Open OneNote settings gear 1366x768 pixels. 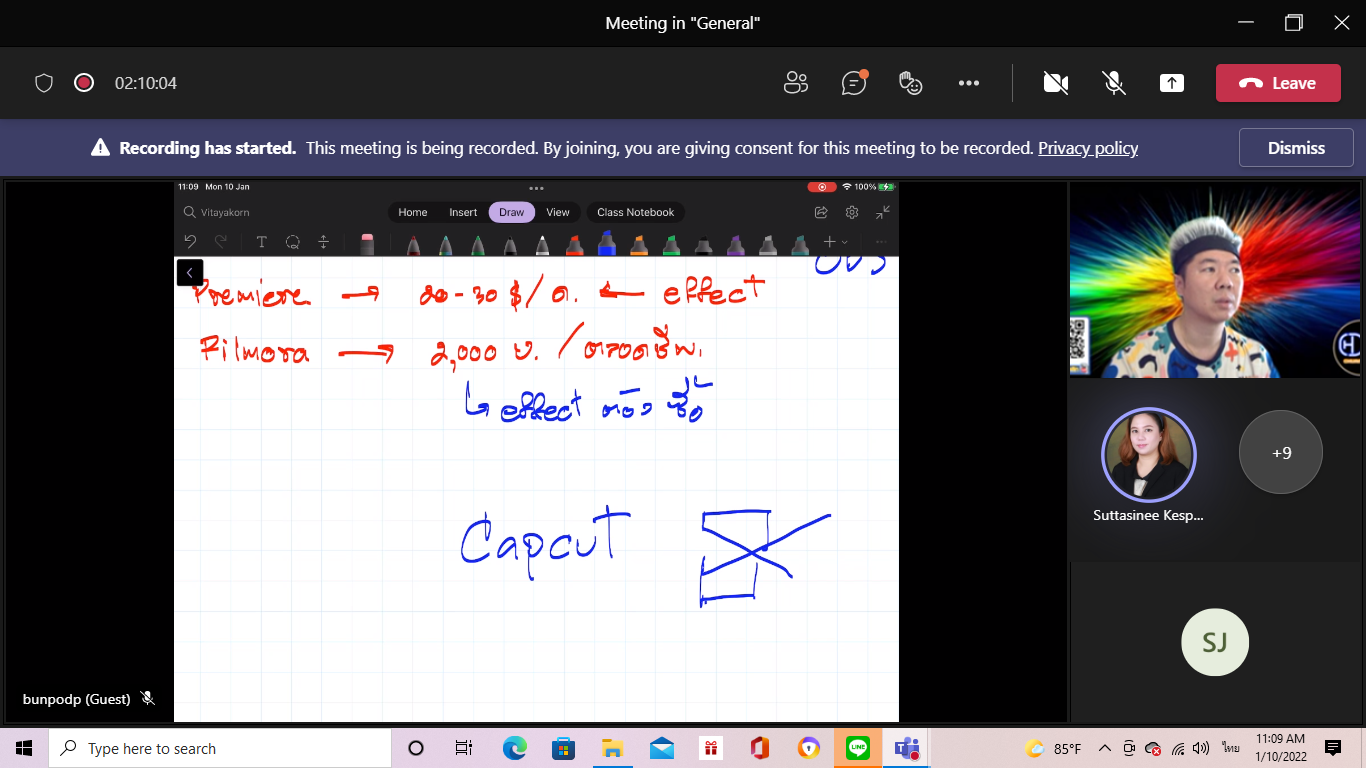click(x=852, y=212)
